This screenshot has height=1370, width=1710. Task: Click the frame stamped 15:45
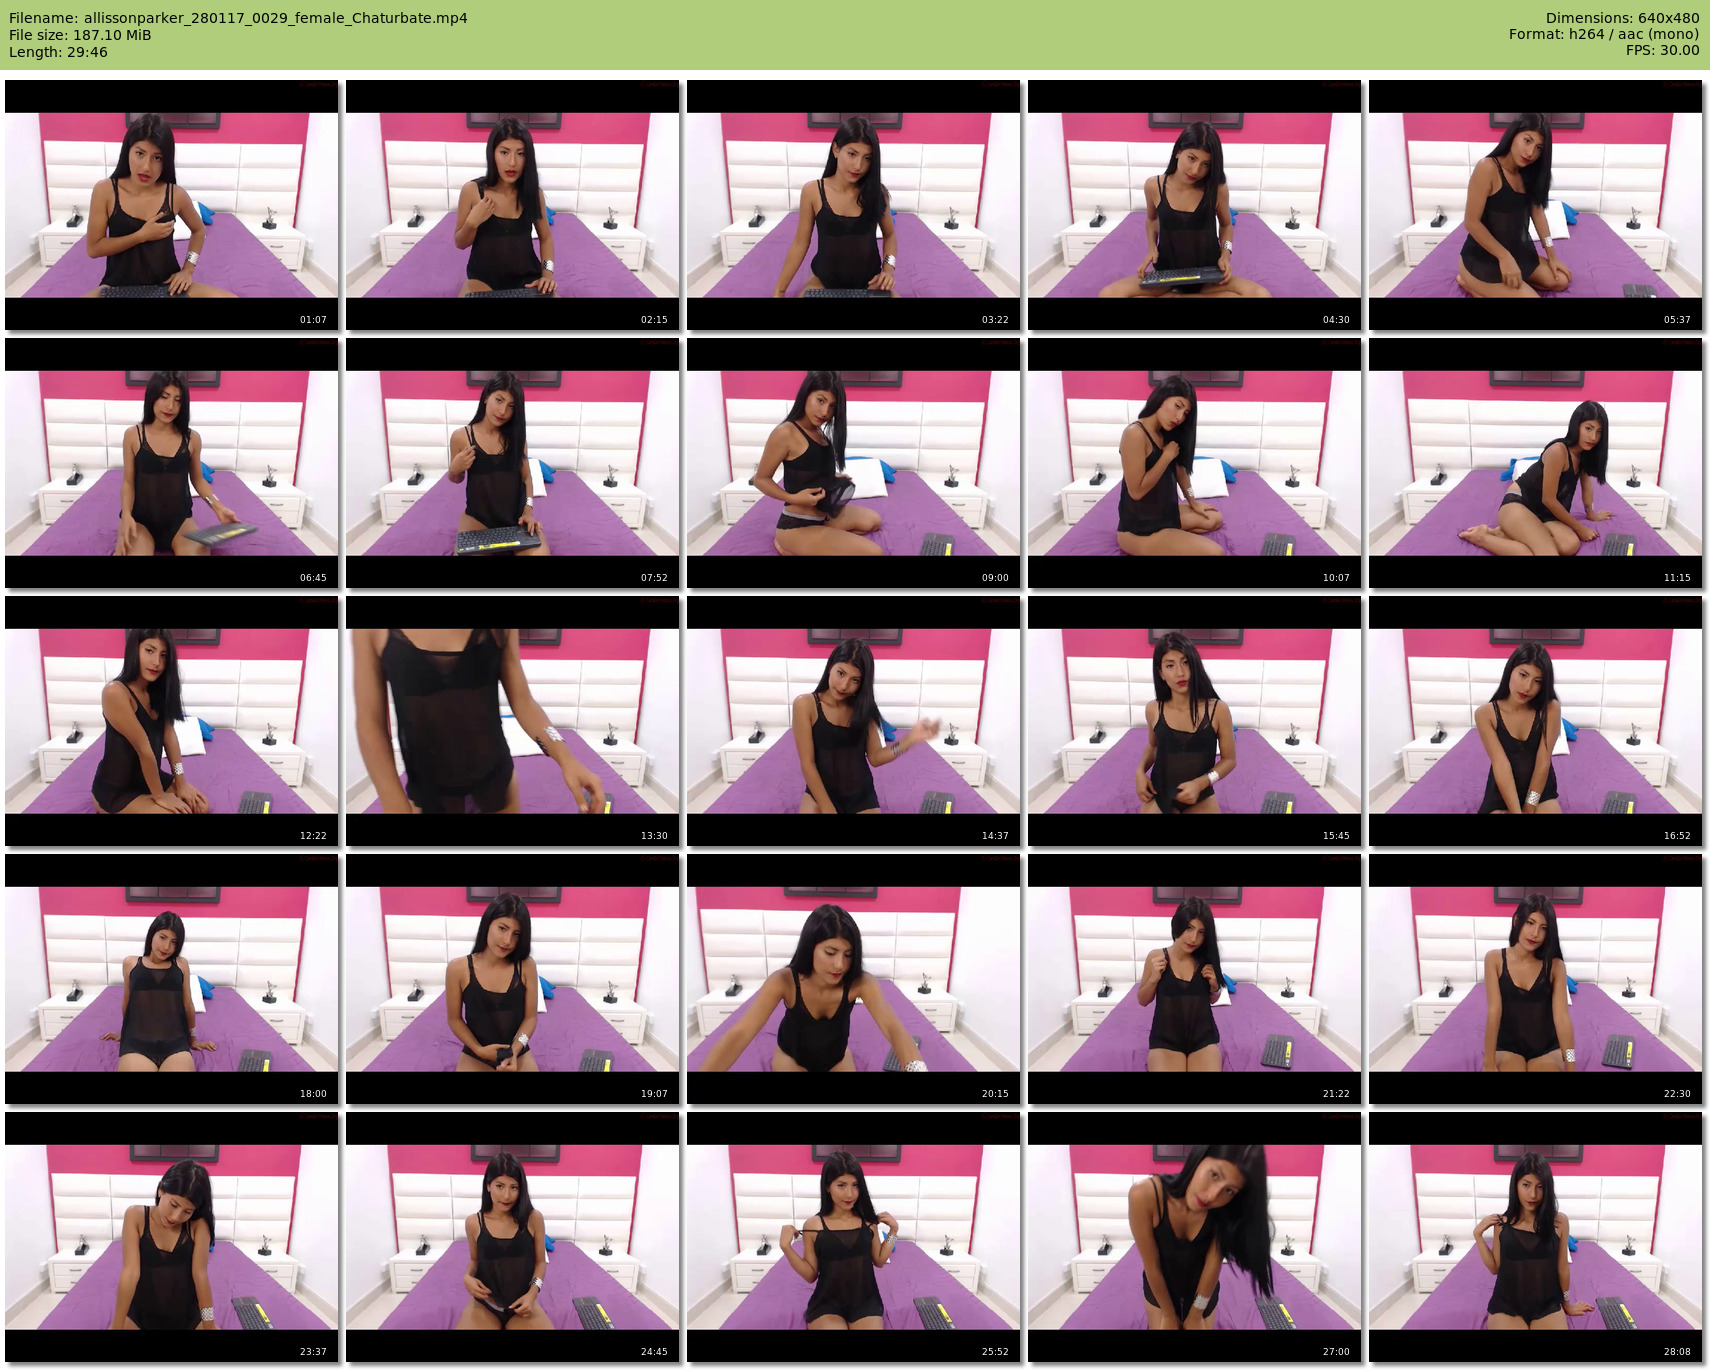coord(1194,721)
